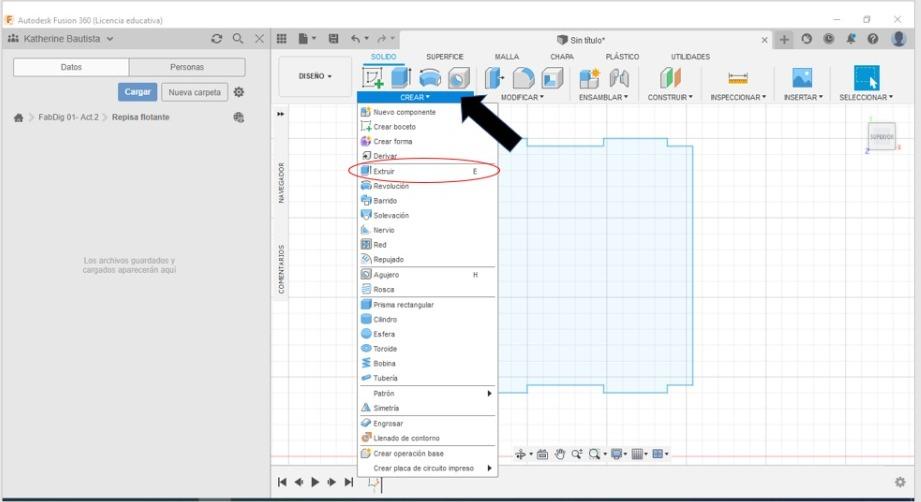Choose Extruir from the Crear menu
The height and width of the screenshot is (502, 921).
coord(428,171)
